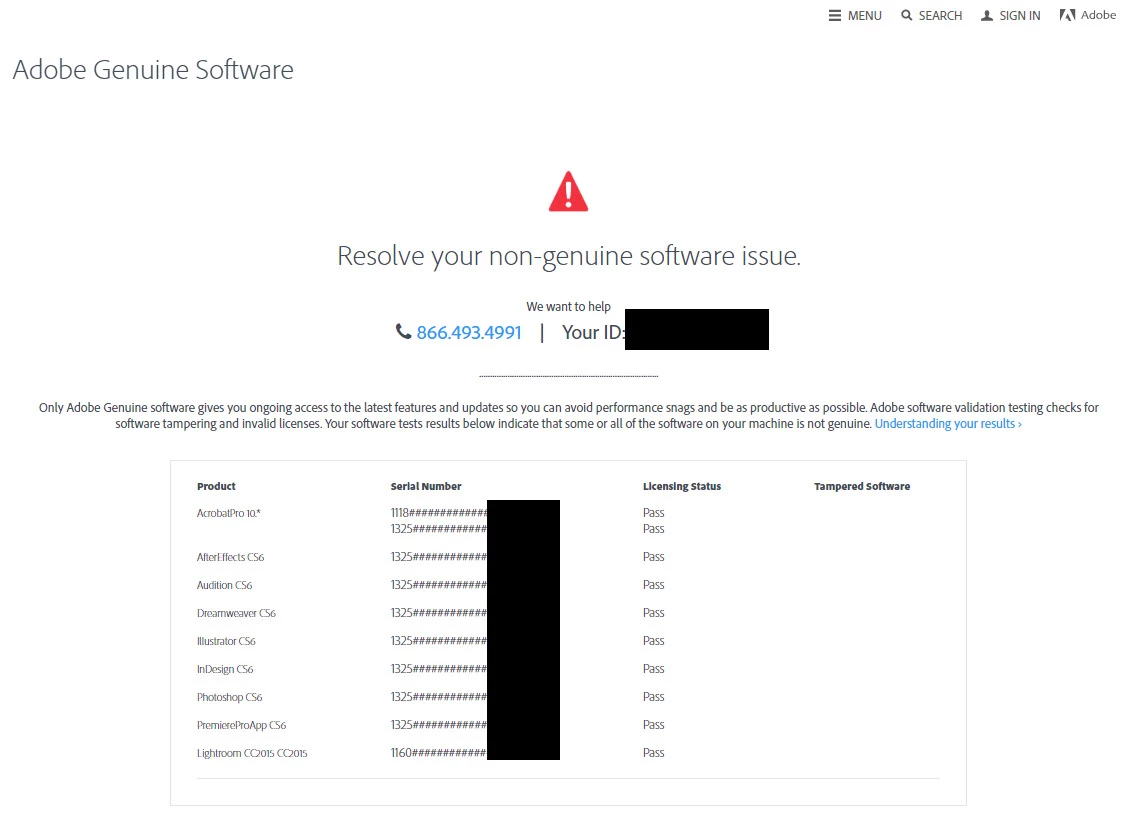Image resolution: width=1127 pixels, height=819 pixels.
Task: Open the hamburger MENU icon
Action: [x=834, y=15]
